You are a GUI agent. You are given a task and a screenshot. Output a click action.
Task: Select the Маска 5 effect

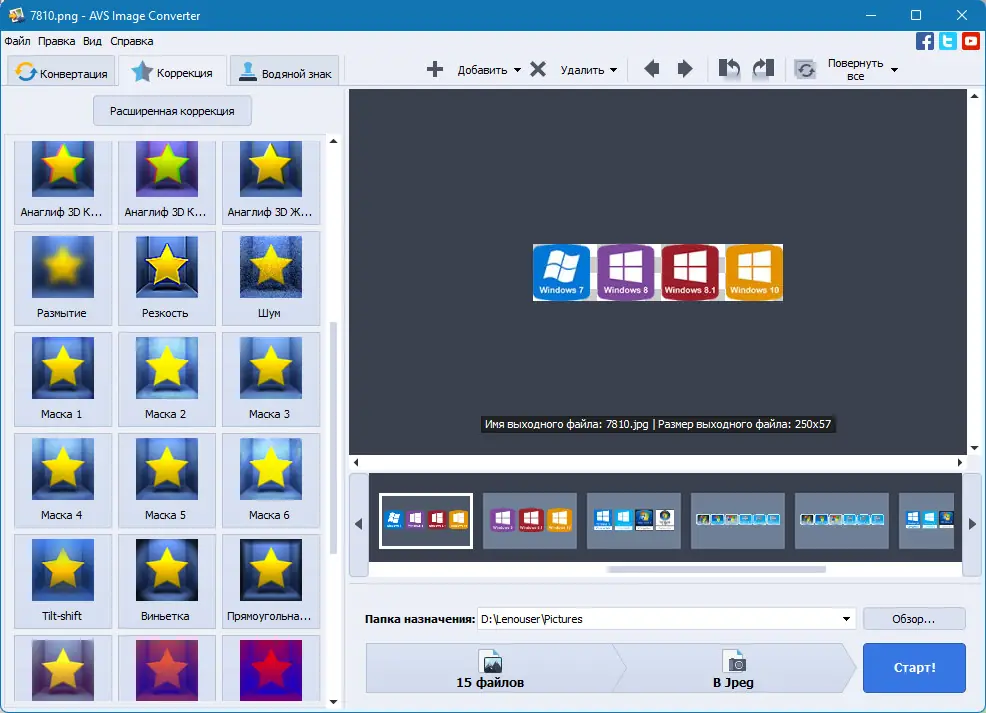click(167, 480)
